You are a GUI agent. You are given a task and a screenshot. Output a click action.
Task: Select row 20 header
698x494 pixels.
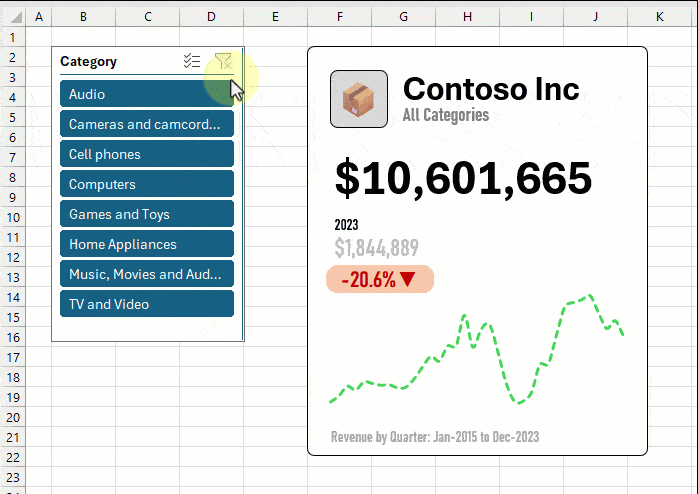[13, 417]
